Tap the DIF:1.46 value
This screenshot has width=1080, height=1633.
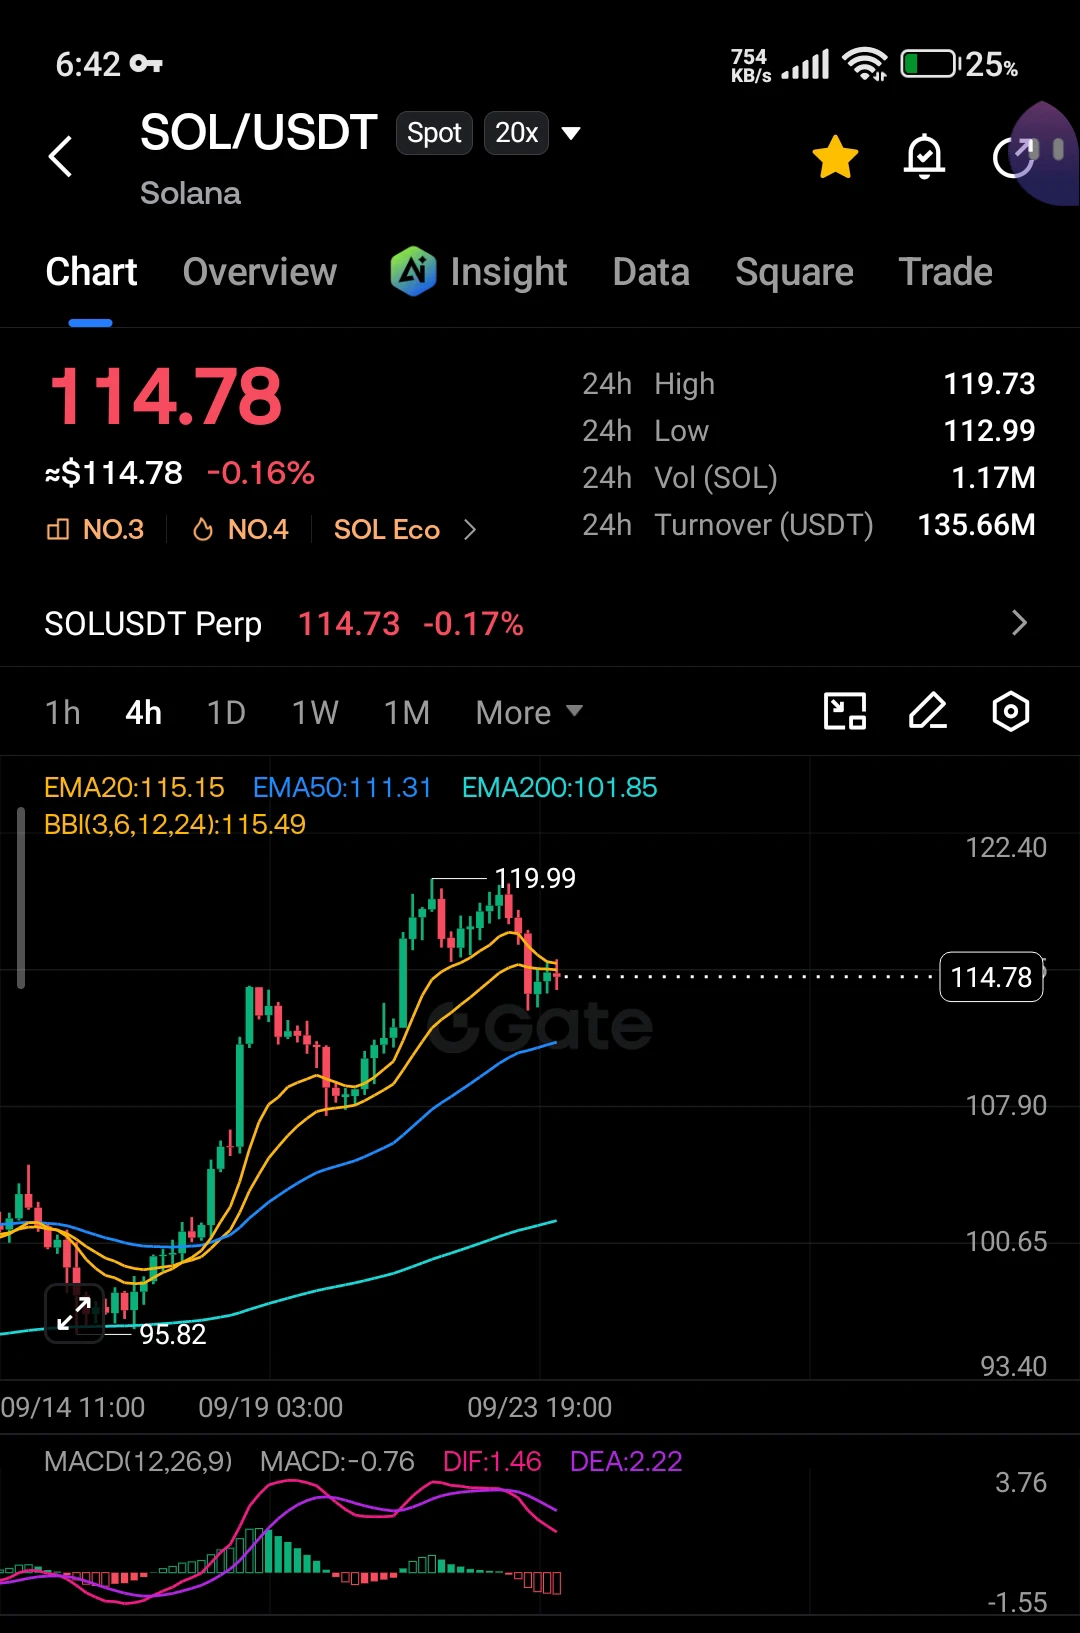[492, 1462]
